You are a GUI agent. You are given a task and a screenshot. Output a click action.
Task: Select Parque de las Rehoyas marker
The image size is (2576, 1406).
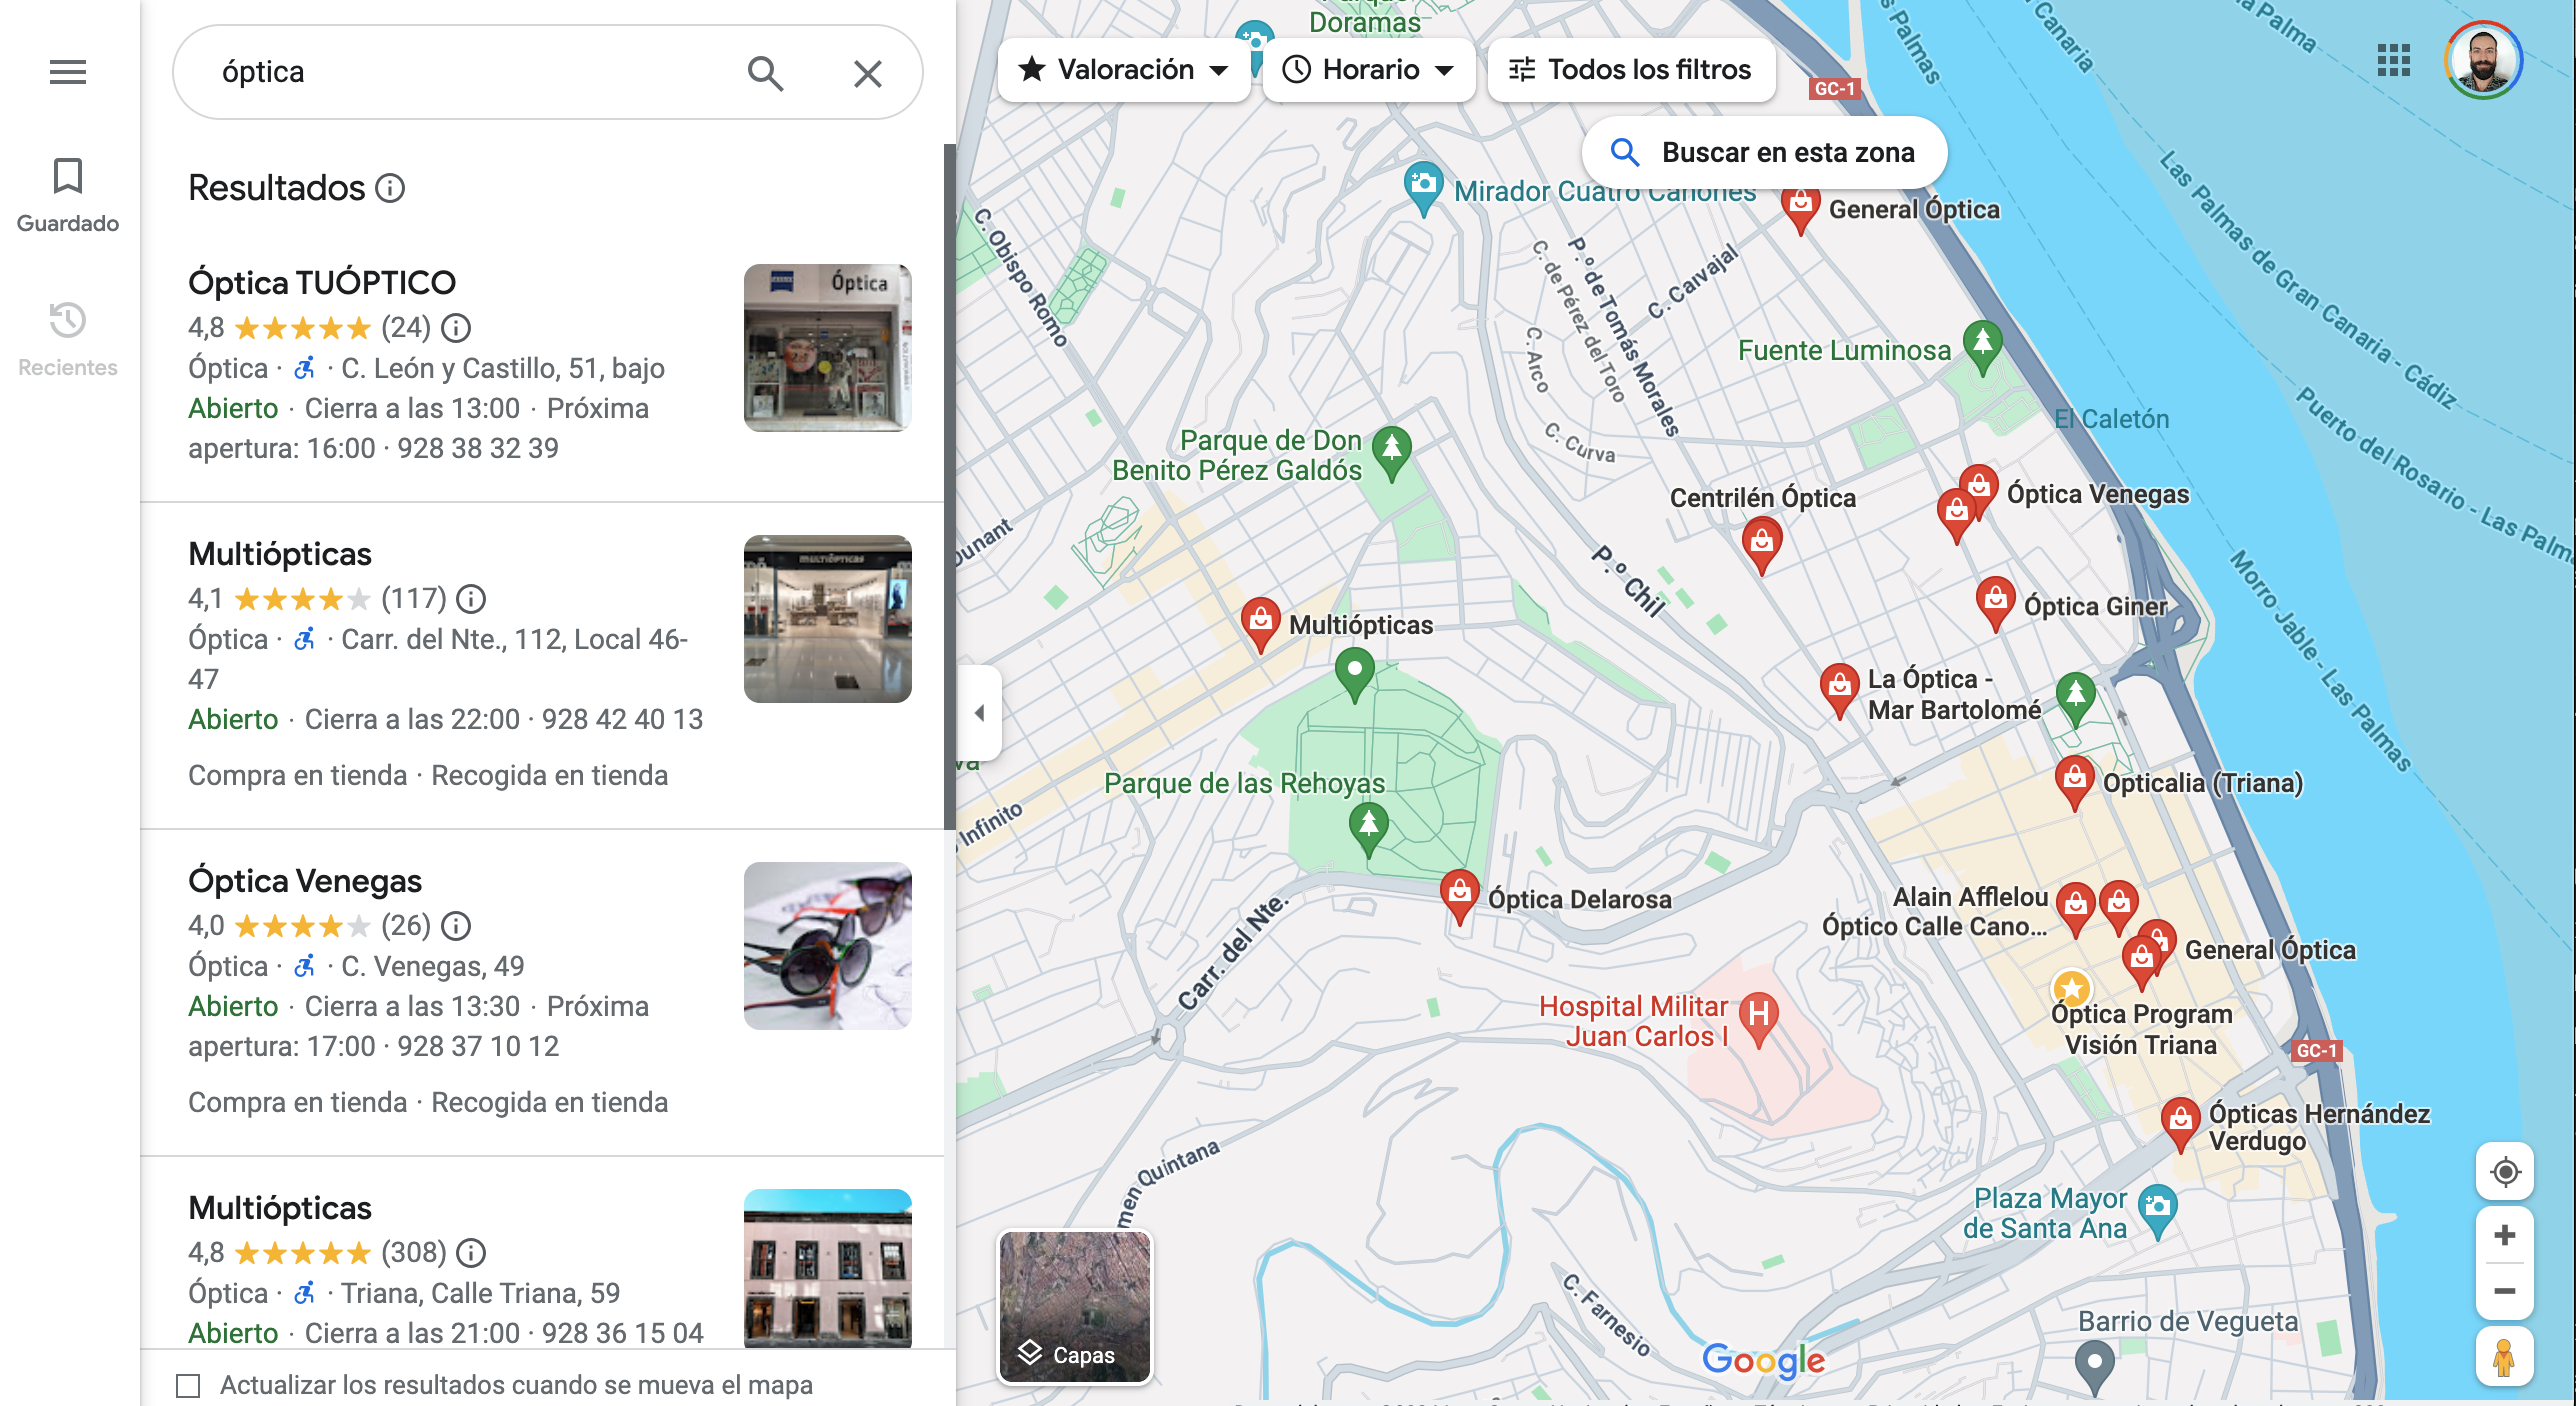1369,830
